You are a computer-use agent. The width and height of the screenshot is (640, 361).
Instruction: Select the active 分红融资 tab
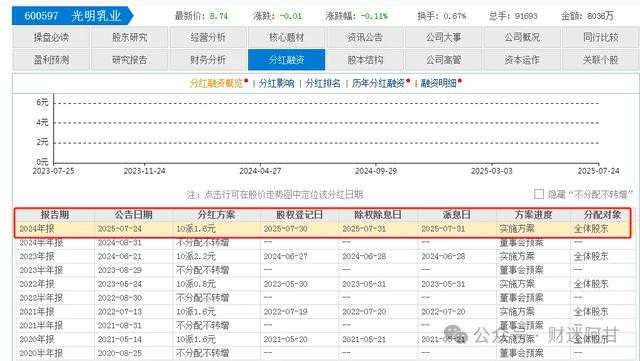pos(287,60)
